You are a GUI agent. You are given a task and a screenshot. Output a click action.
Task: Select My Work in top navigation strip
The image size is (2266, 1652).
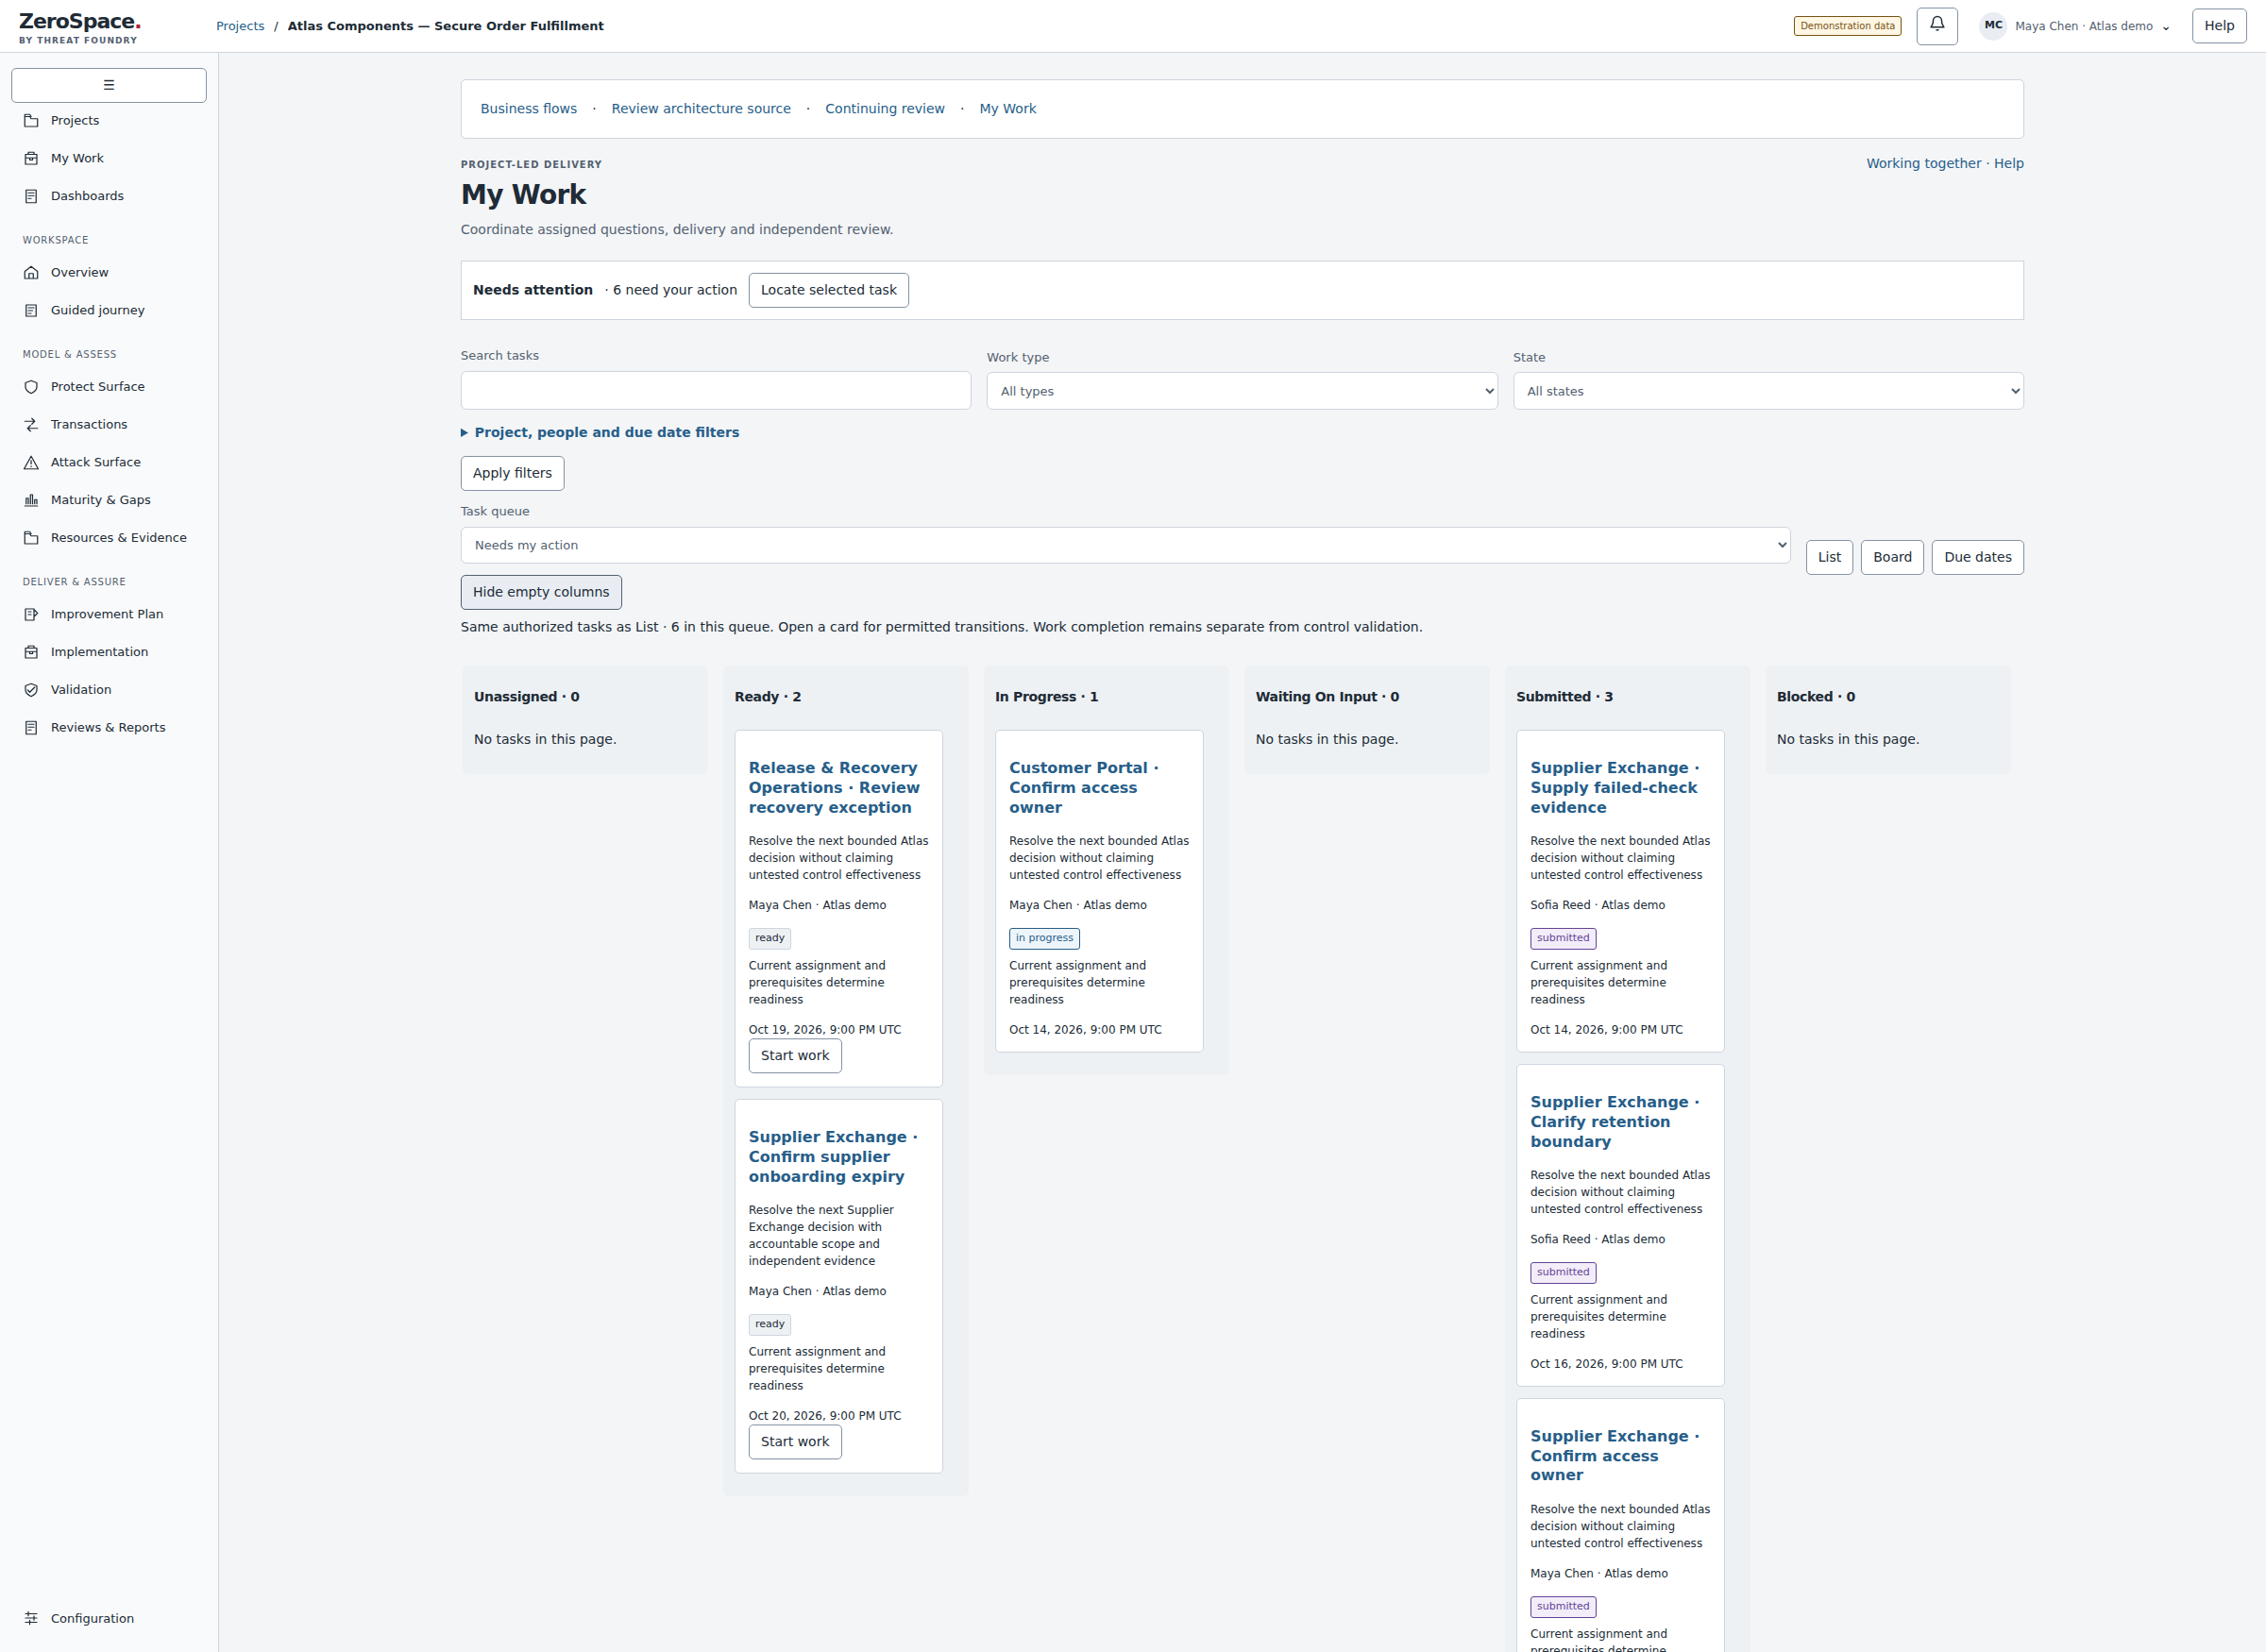click(x=1007, y=109)
